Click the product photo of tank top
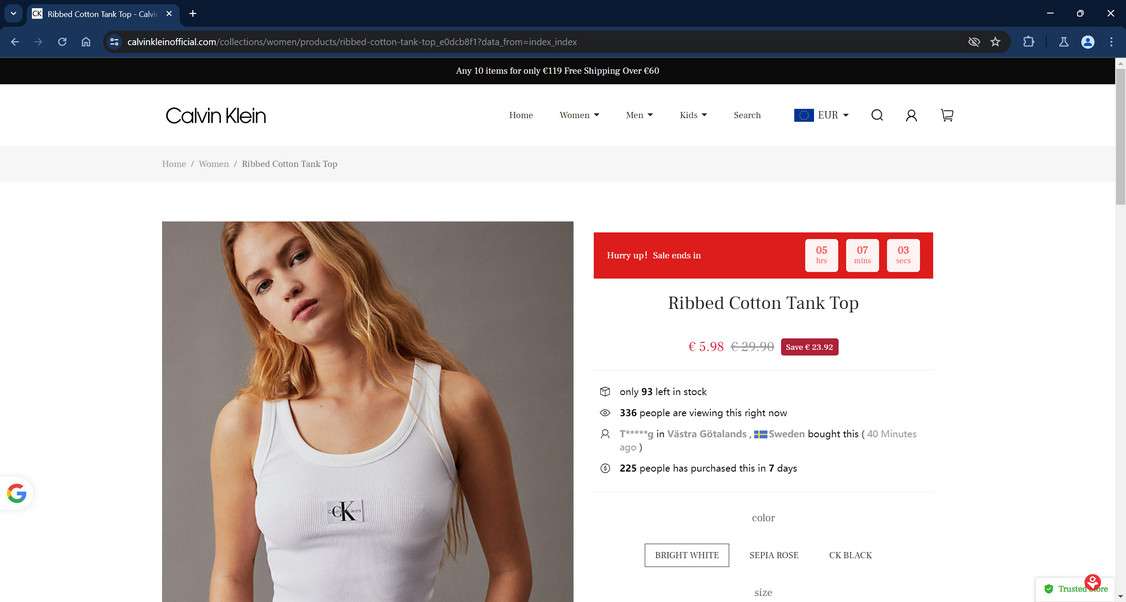This screenshot has width=1126, height=602. click(x=368, y=412)
